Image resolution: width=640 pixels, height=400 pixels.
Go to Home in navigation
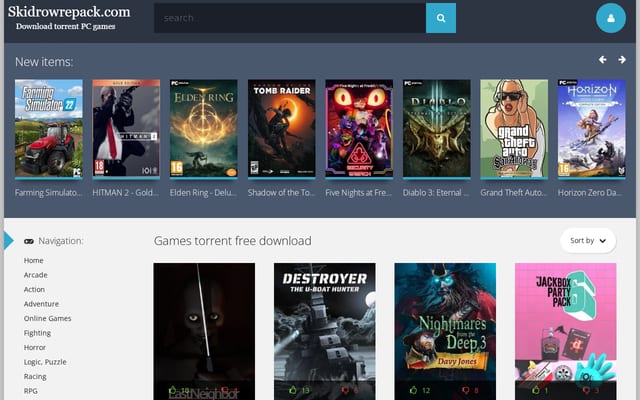point(33,260)
